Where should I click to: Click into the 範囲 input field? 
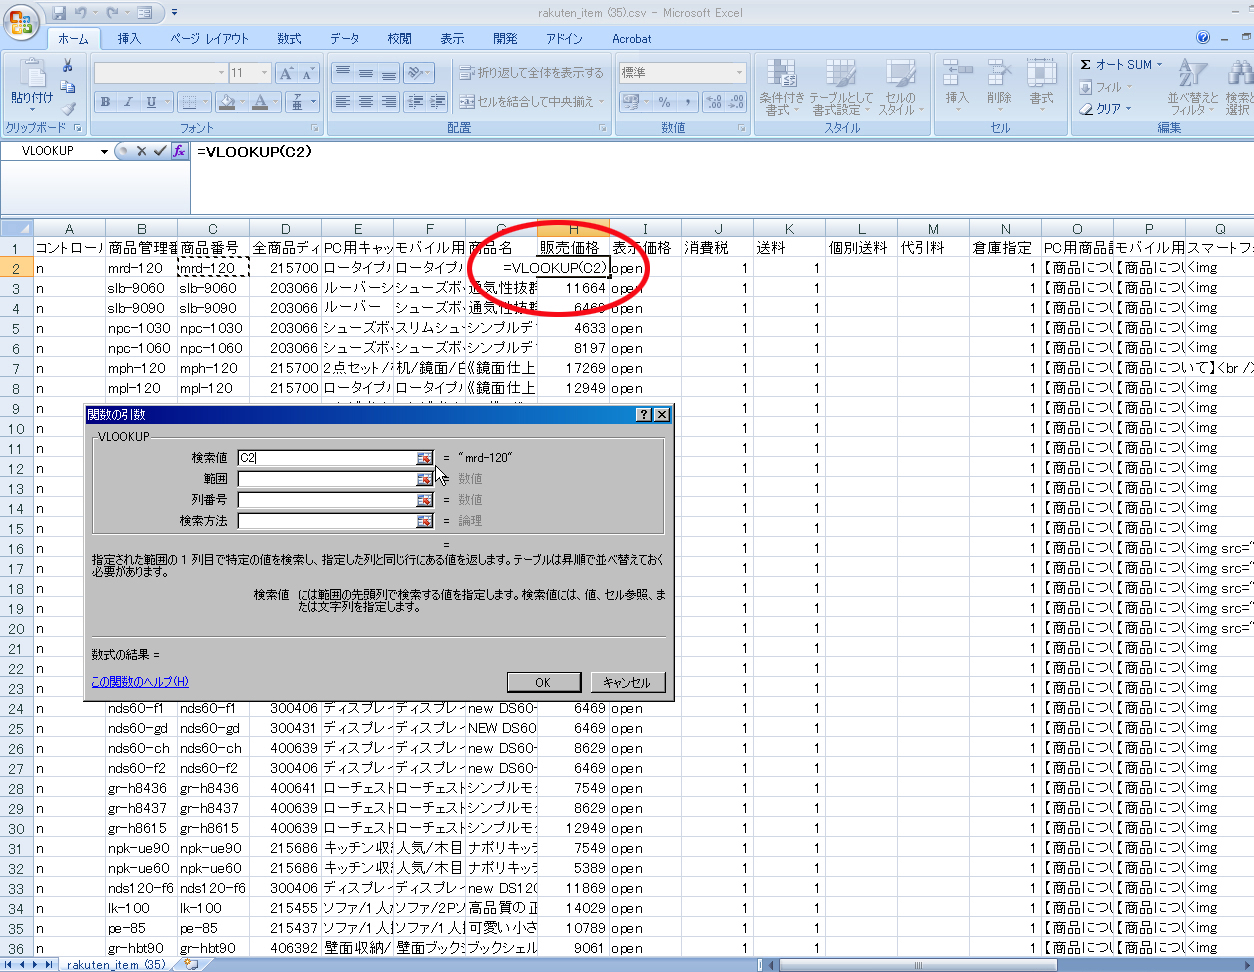click(327, 479)
